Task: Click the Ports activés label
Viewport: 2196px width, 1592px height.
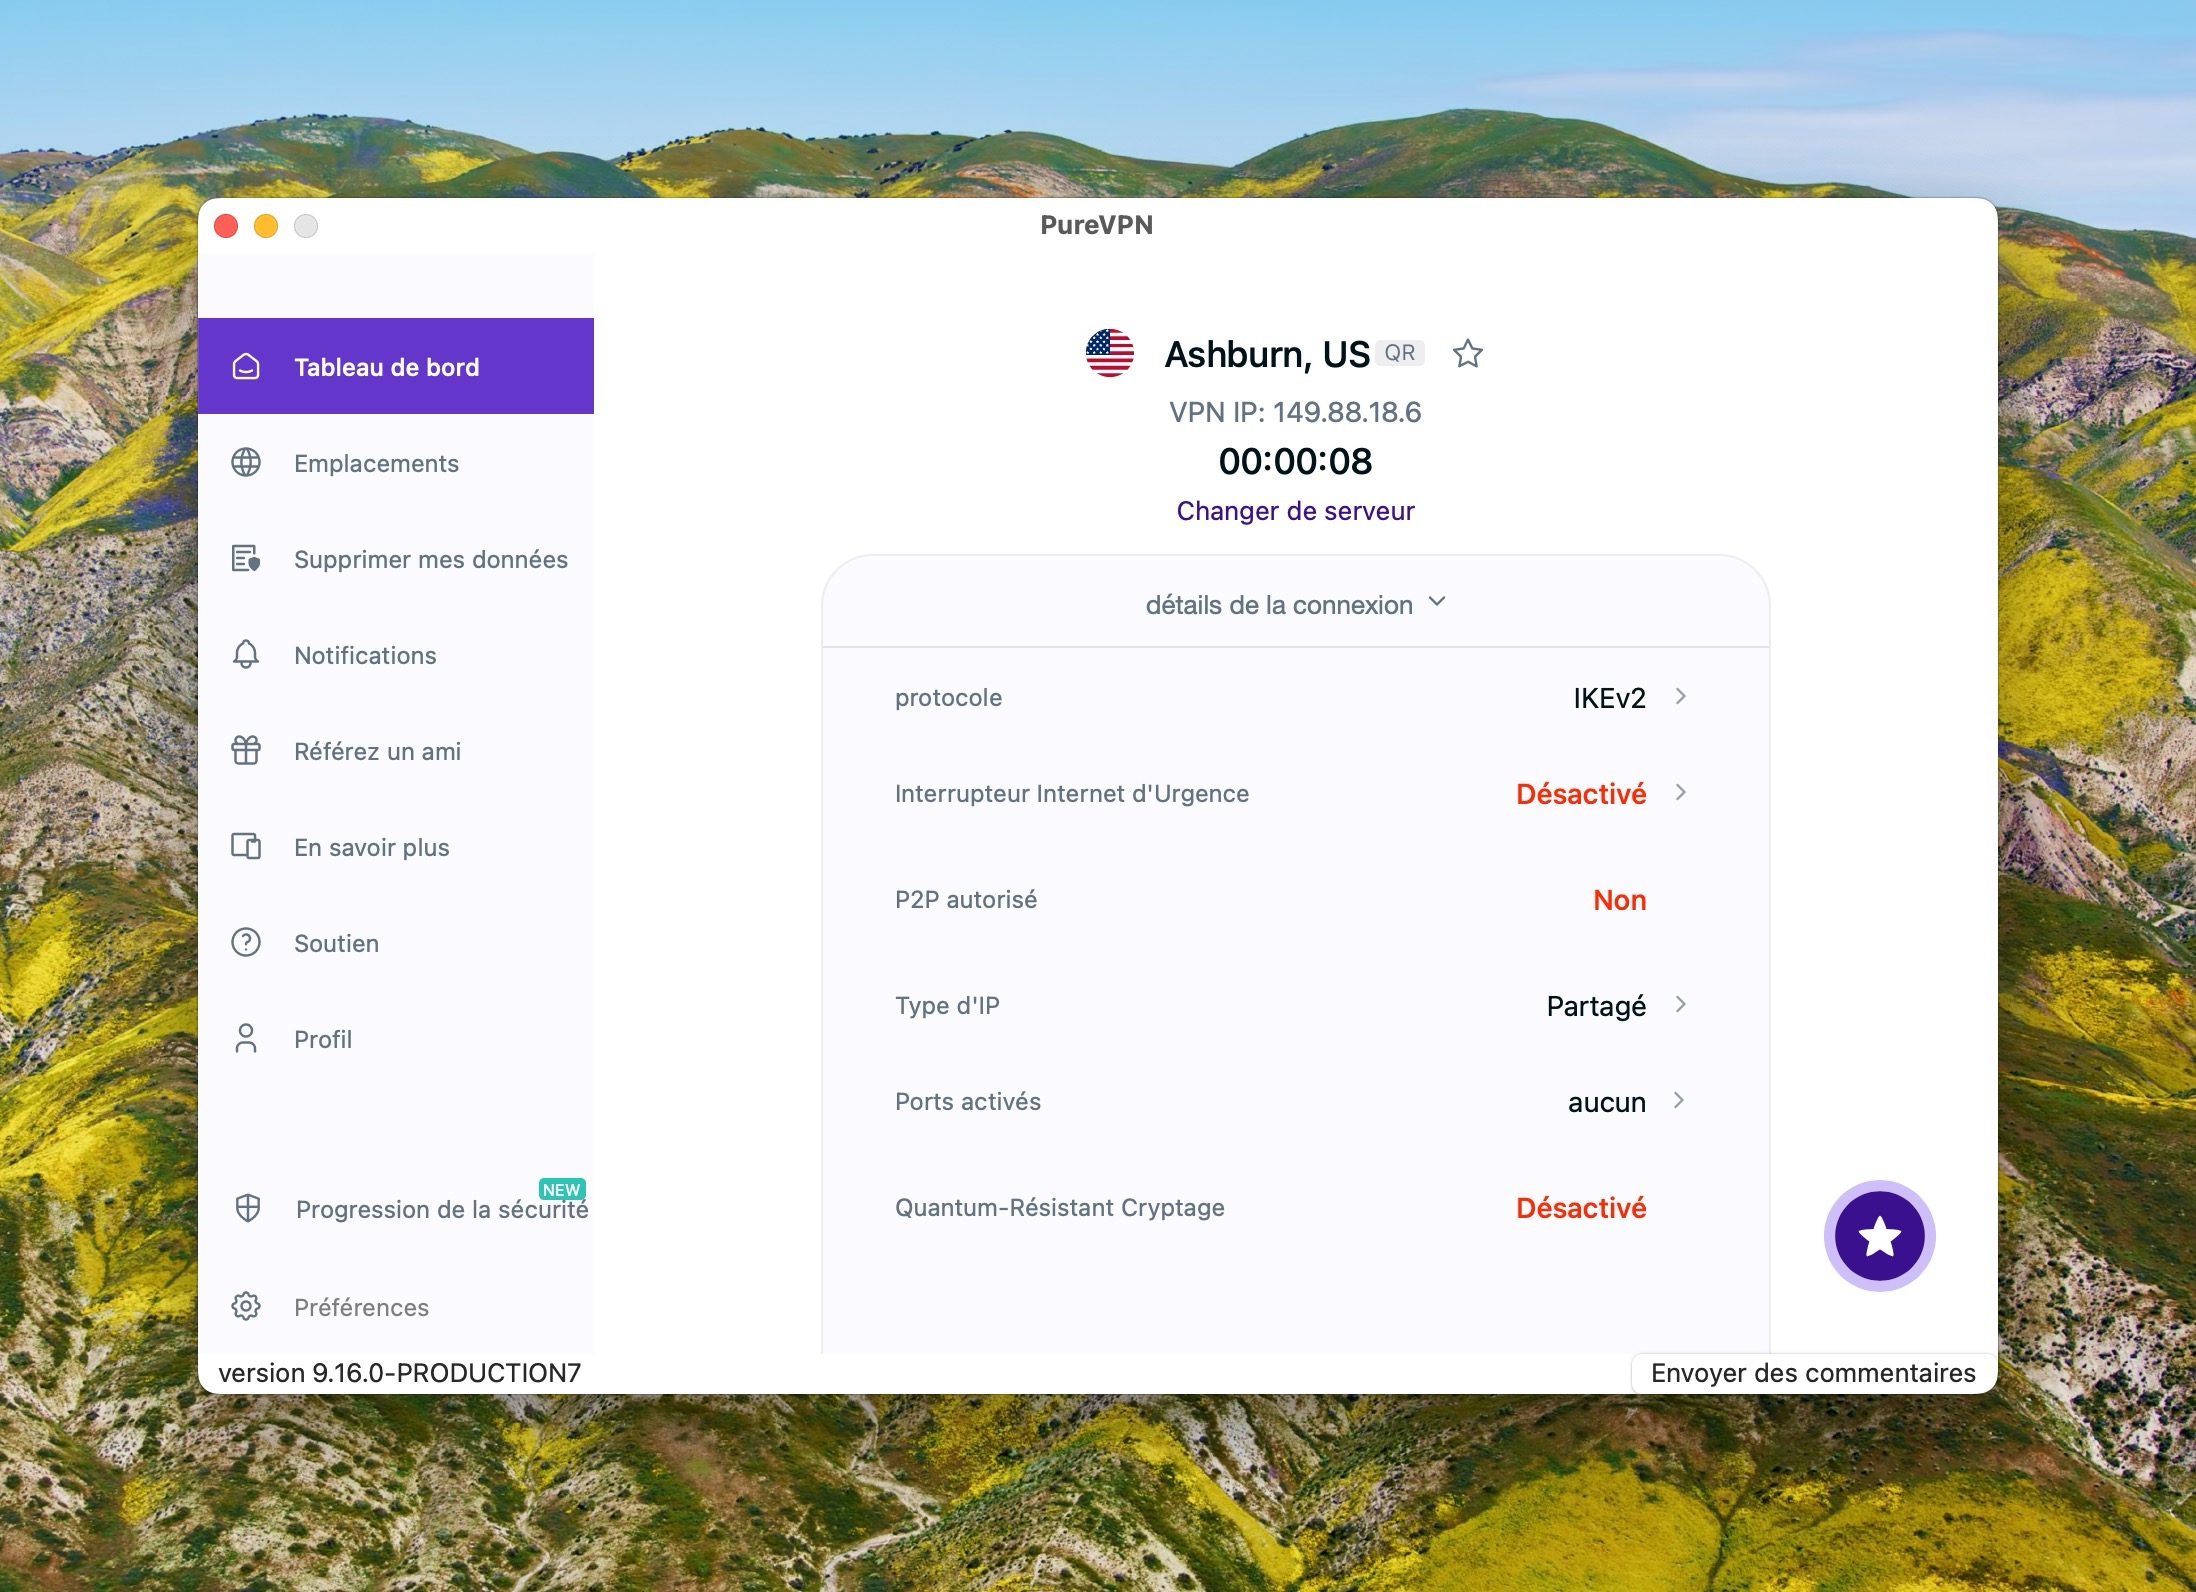Action: pyautogui.click(x=968, y=1102)
